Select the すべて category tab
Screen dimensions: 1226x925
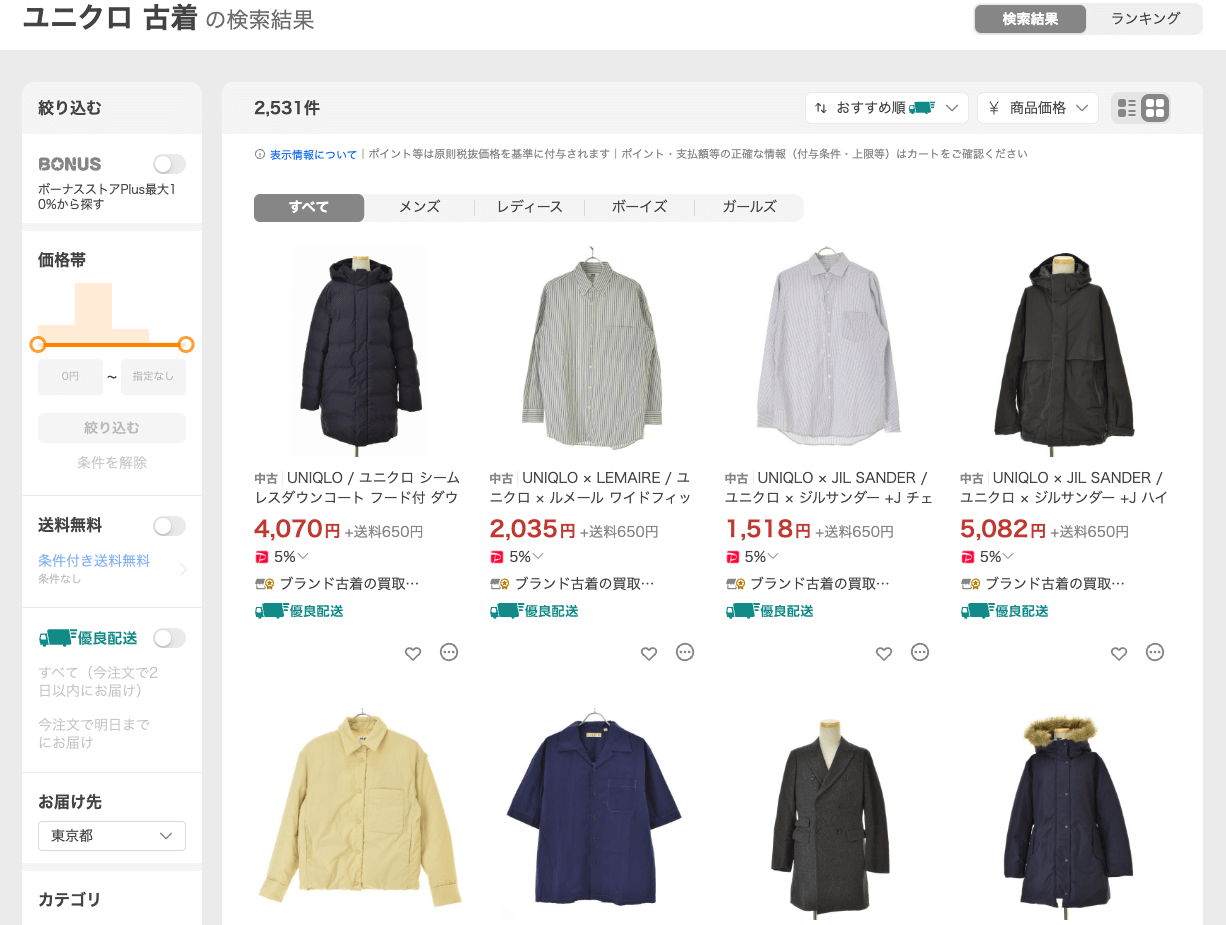tap(309, 207)
